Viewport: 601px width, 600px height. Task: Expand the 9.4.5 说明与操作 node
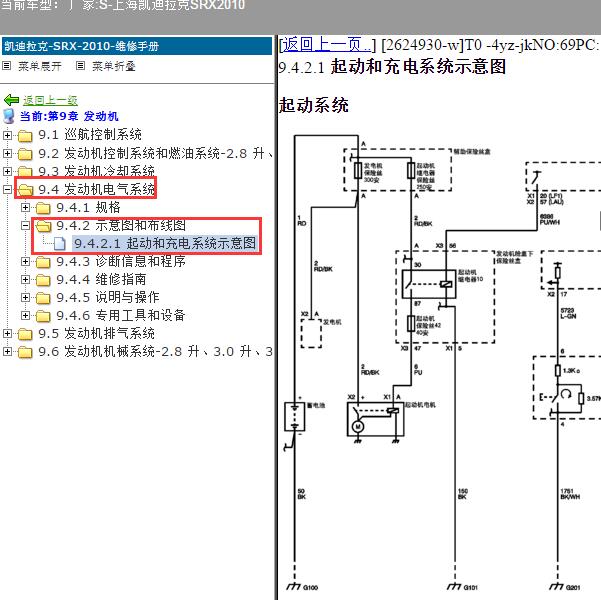[x=25, y=298]
